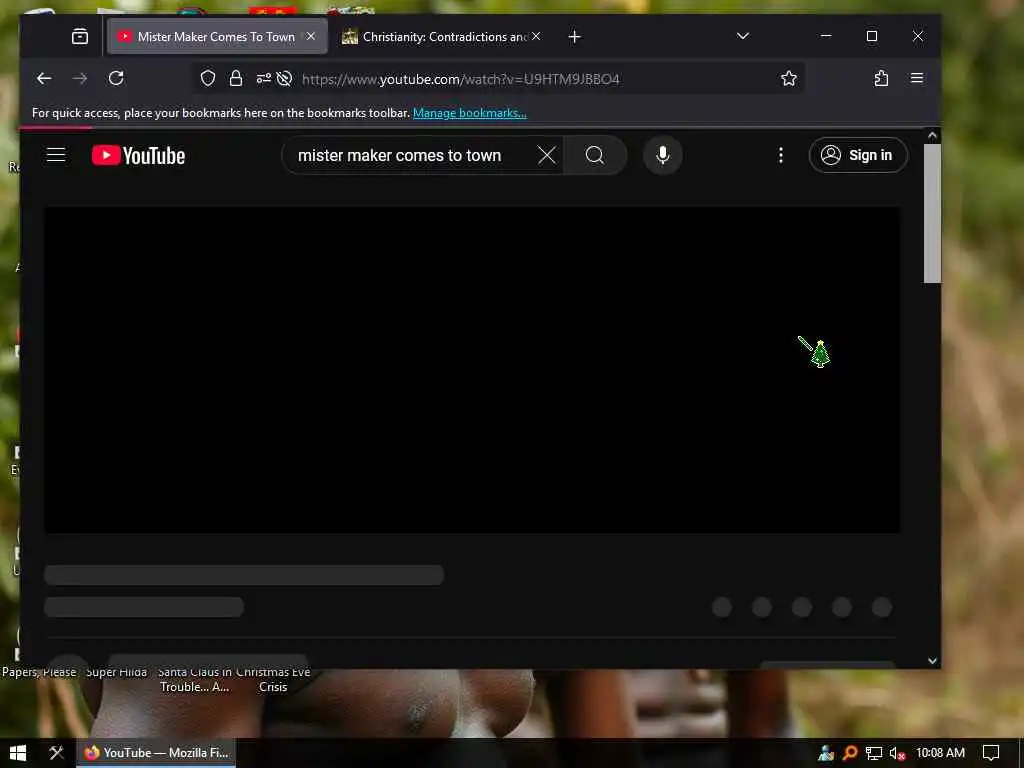Switch to Christianity: Contradictions tab
The image size is (1024, 768).
(x=444, y=37)
